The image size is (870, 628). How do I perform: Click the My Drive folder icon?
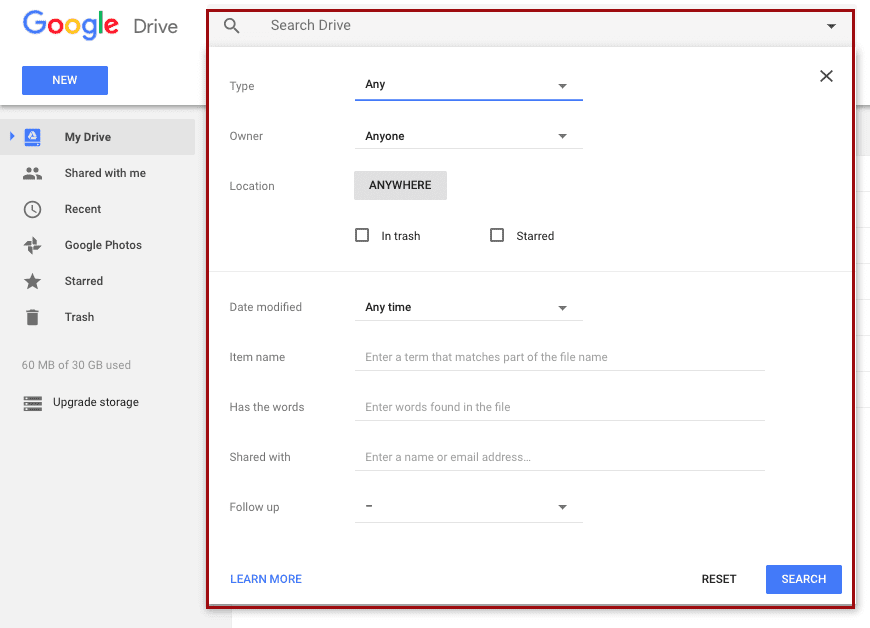(x=32, y=137)
